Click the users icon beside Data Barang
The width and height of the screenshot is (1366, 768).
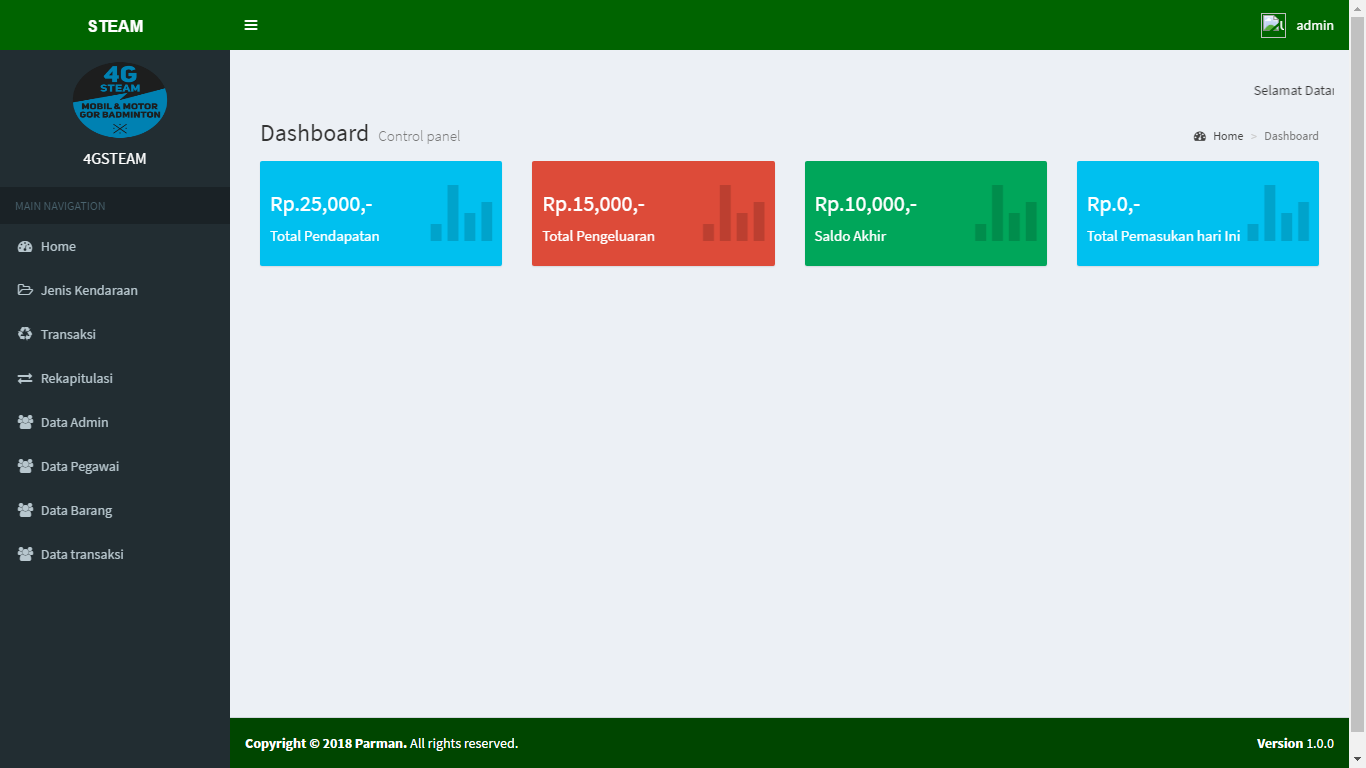26,511
